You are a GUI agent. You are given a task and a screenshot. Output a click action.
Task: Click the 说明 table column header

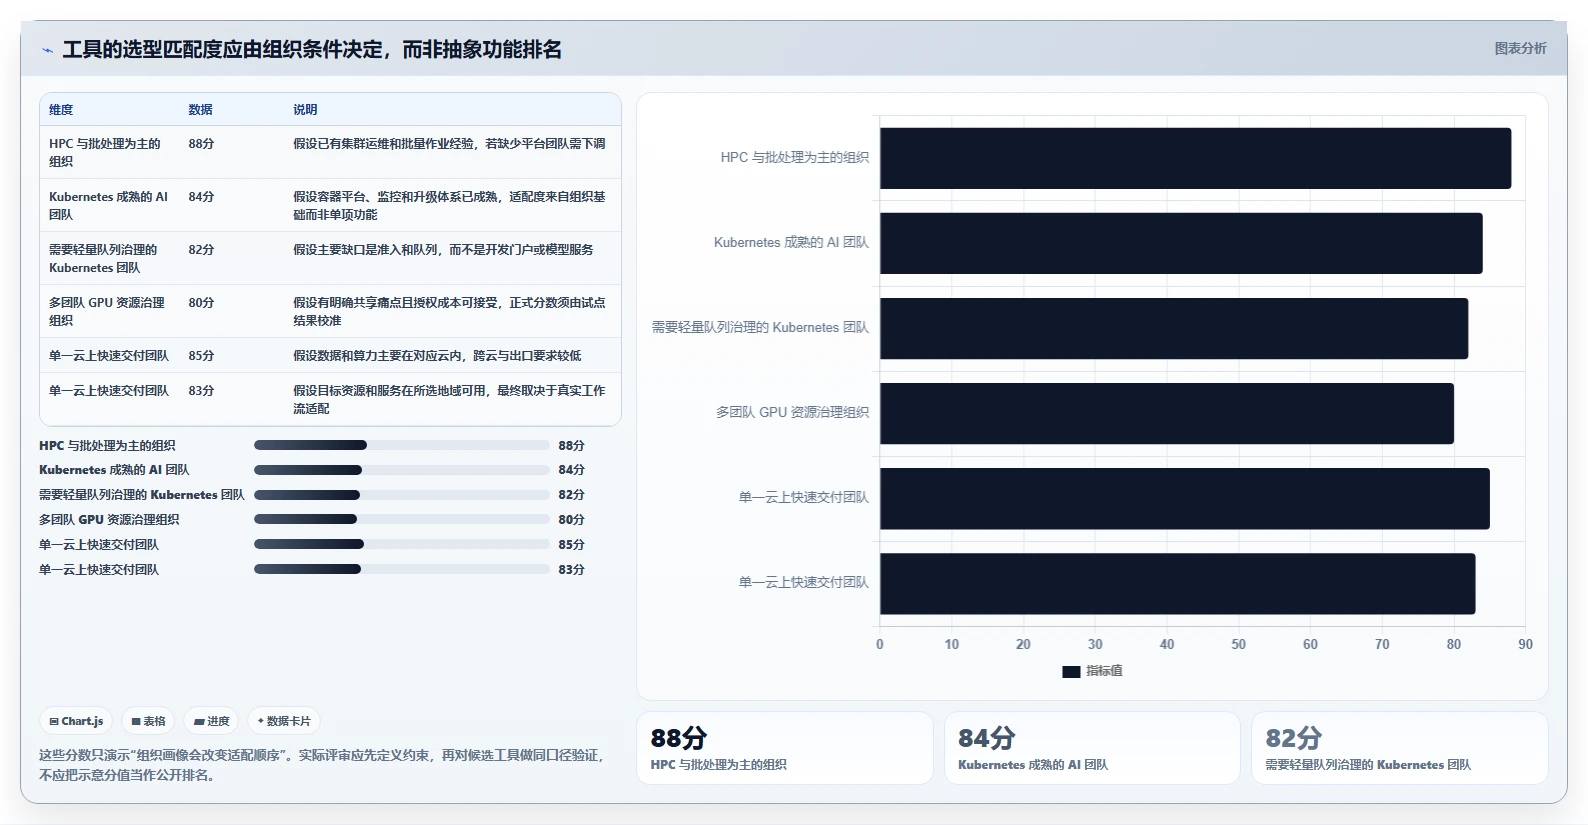[x=305, y=110]
